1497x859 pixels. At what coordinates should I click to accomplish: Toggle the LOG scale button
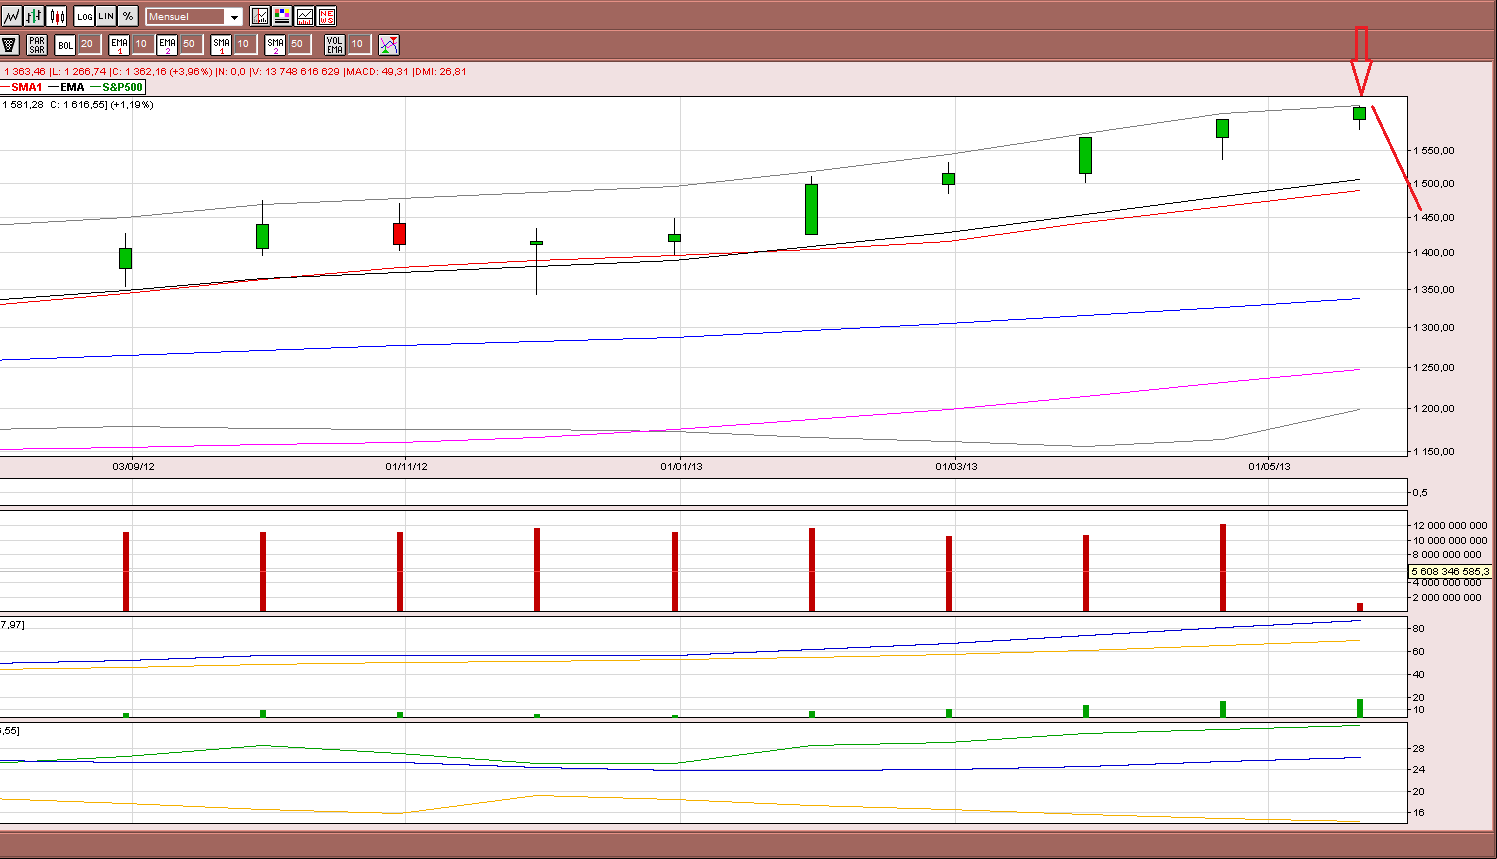pos(85,16)
